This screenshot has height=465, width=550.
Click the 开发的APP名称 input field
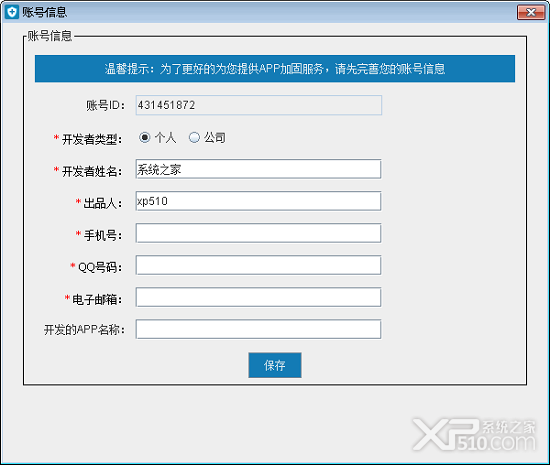258,329
